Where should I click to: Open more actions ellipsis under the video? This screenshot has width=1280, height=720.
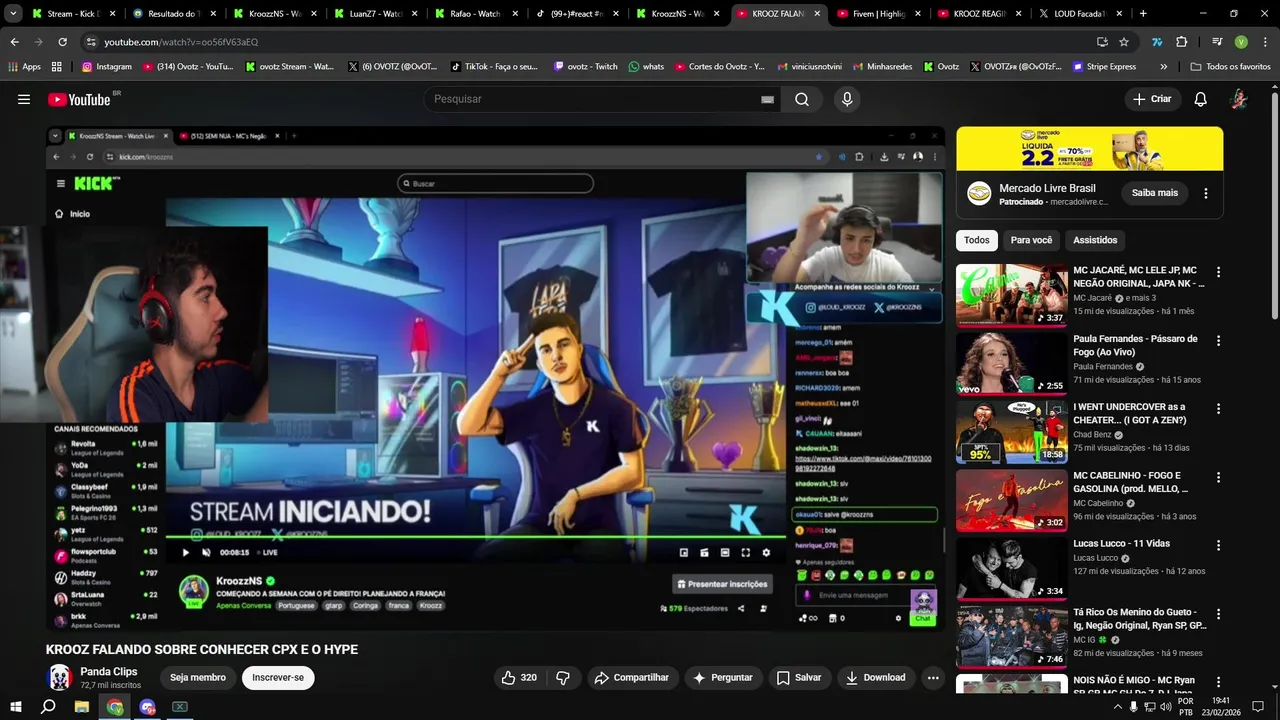pos(933,677)
